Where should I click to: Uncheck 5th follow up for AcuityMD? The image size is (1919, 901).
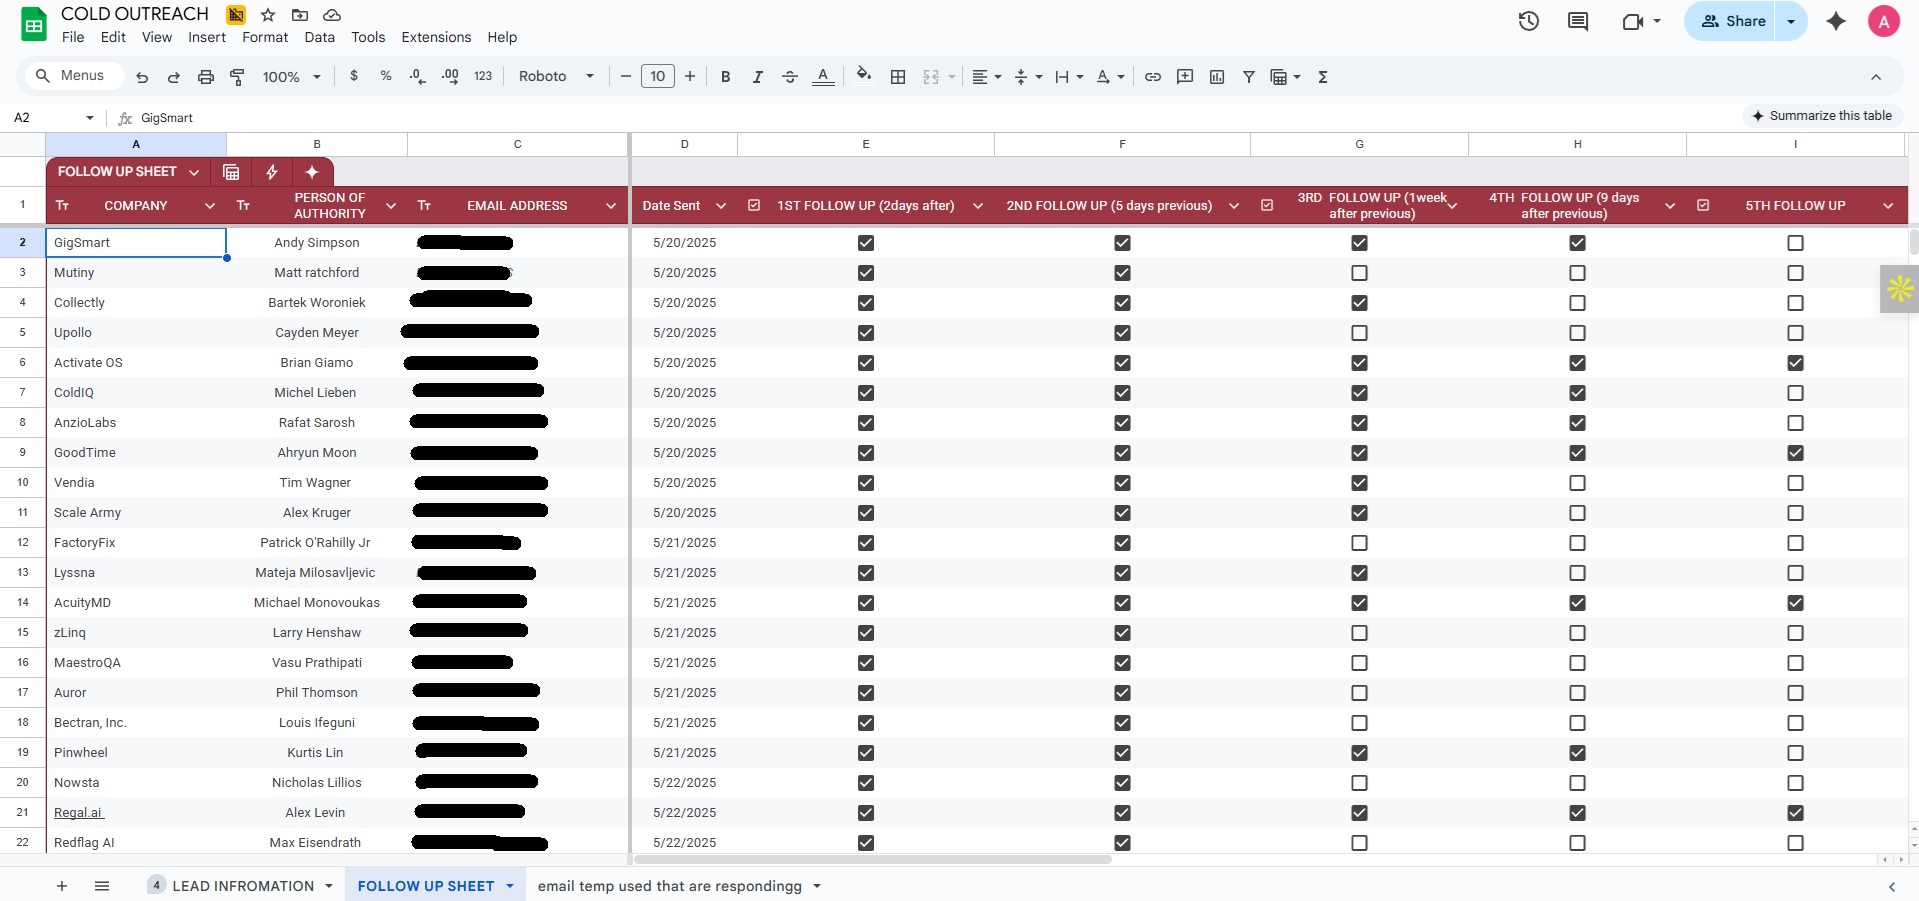point(1796,603)
